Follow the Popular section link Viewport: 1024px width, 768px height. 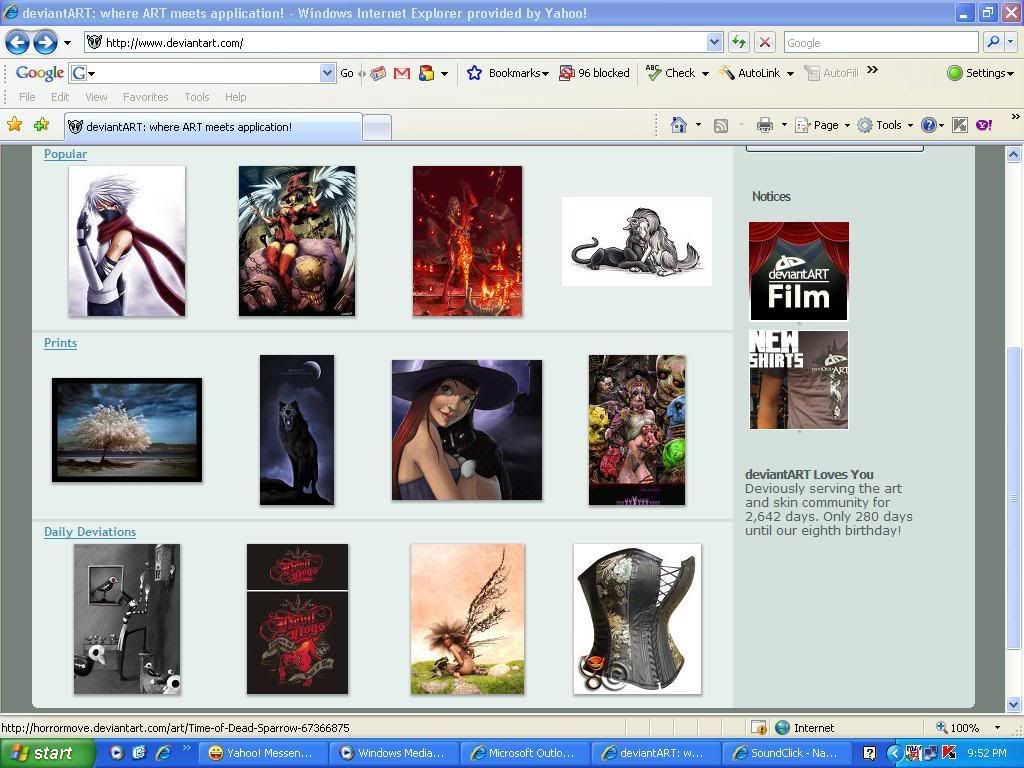(65, 154)
